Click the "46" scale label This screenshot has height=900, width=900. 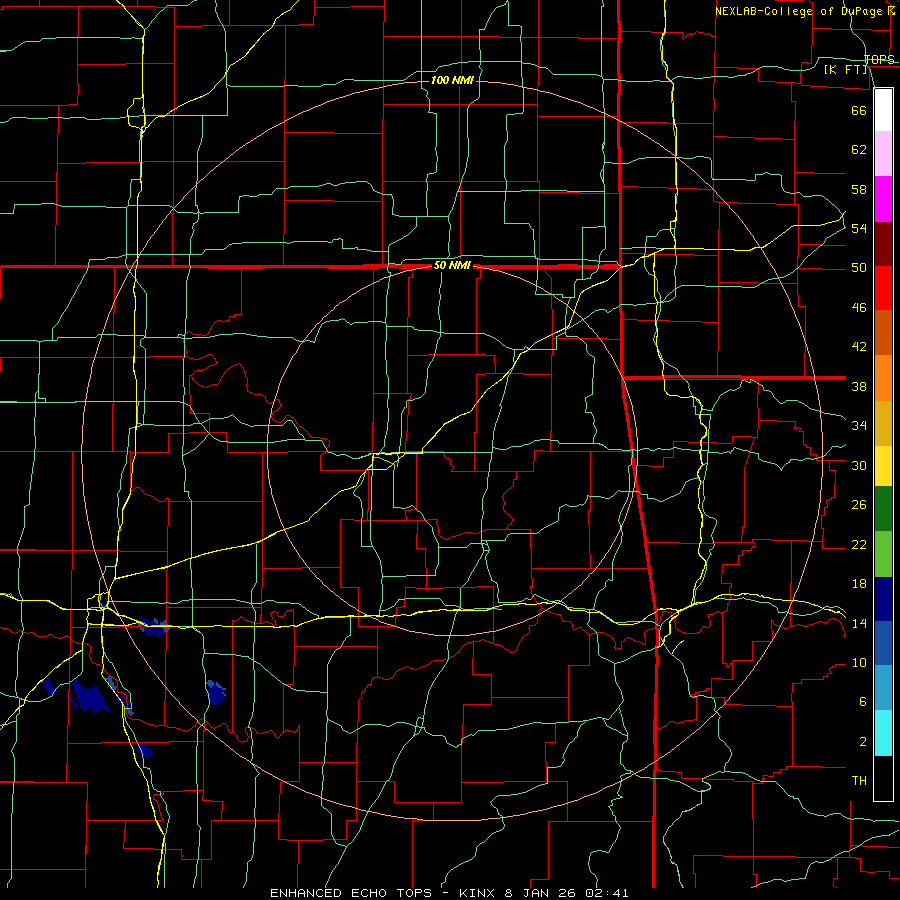(859, 308)
